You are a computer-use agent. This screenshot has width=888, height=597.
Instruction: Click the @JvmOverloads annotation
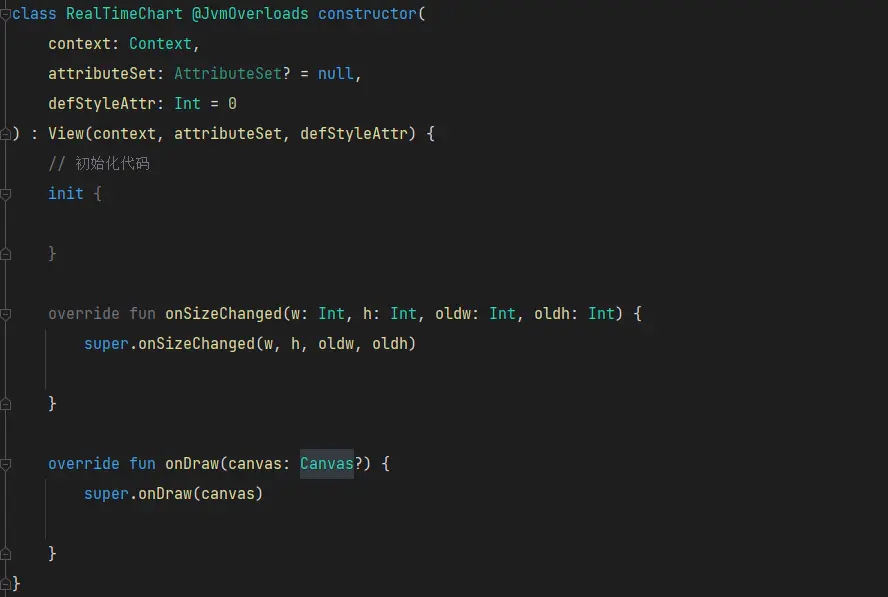point(250,14)
